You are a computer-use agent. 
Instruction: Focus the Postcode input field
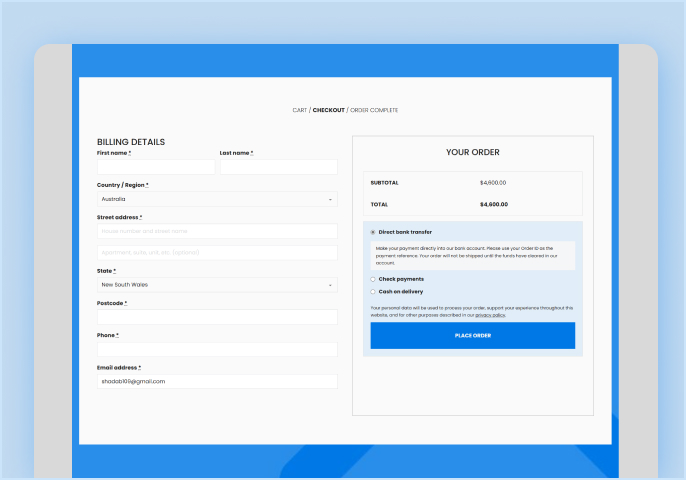coord(217,317)
